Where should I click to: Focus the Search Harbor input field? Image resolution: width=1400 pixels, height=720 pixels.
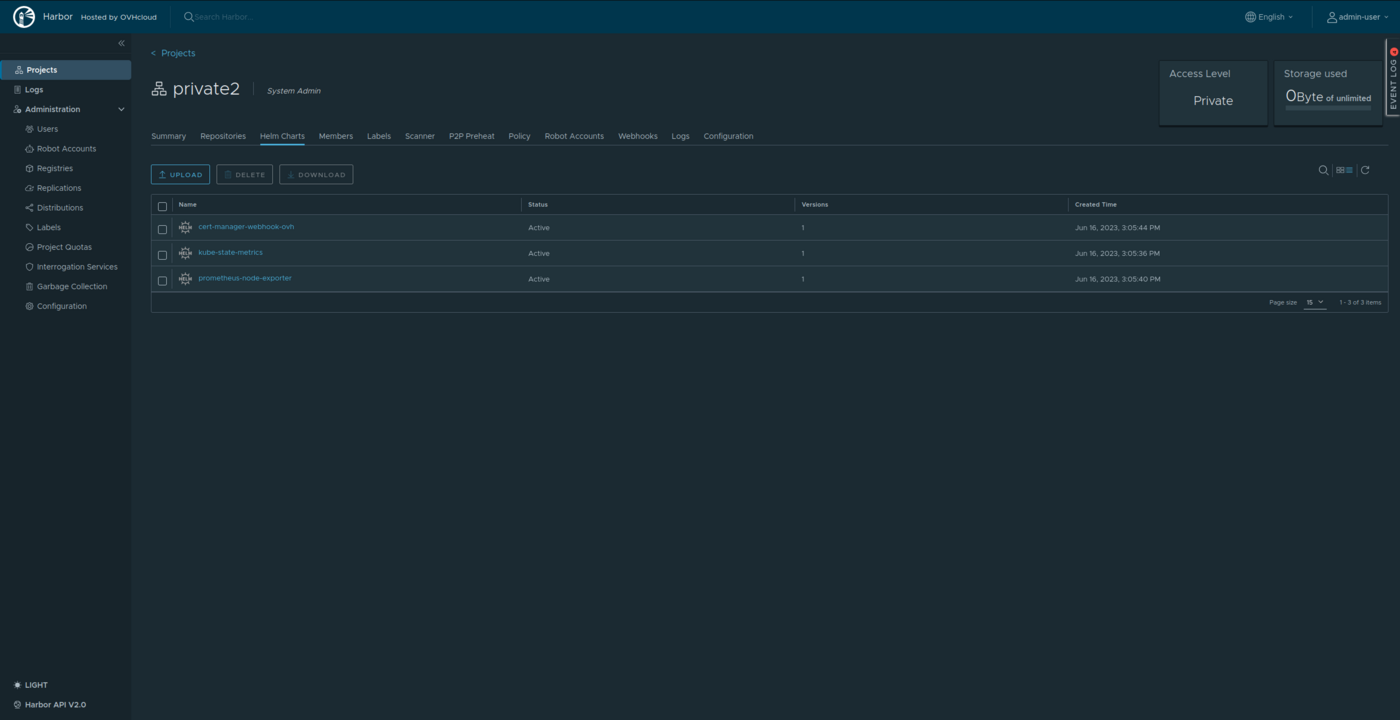[x=260, y=17]
